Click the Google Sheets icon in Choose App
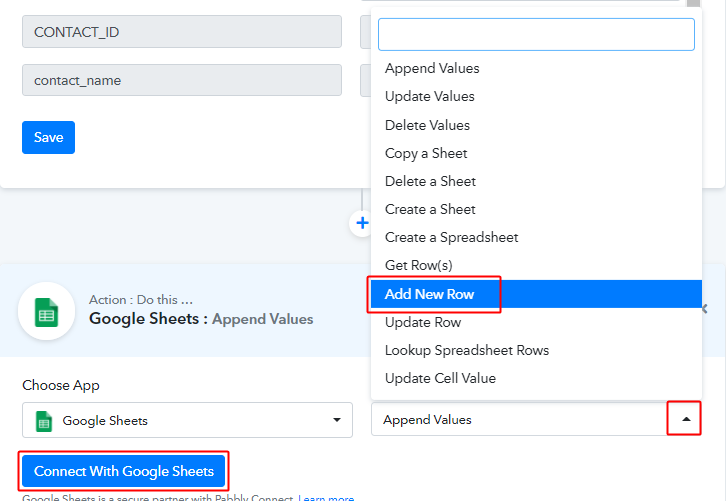 (44, 421)
